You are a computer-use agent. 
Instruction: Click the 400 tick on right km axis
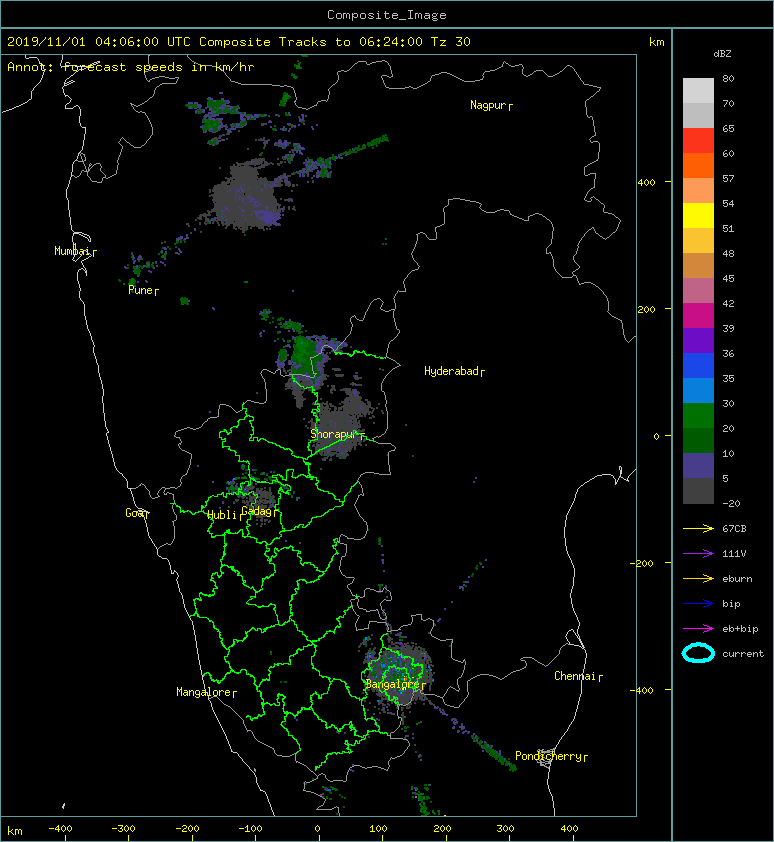646,183
